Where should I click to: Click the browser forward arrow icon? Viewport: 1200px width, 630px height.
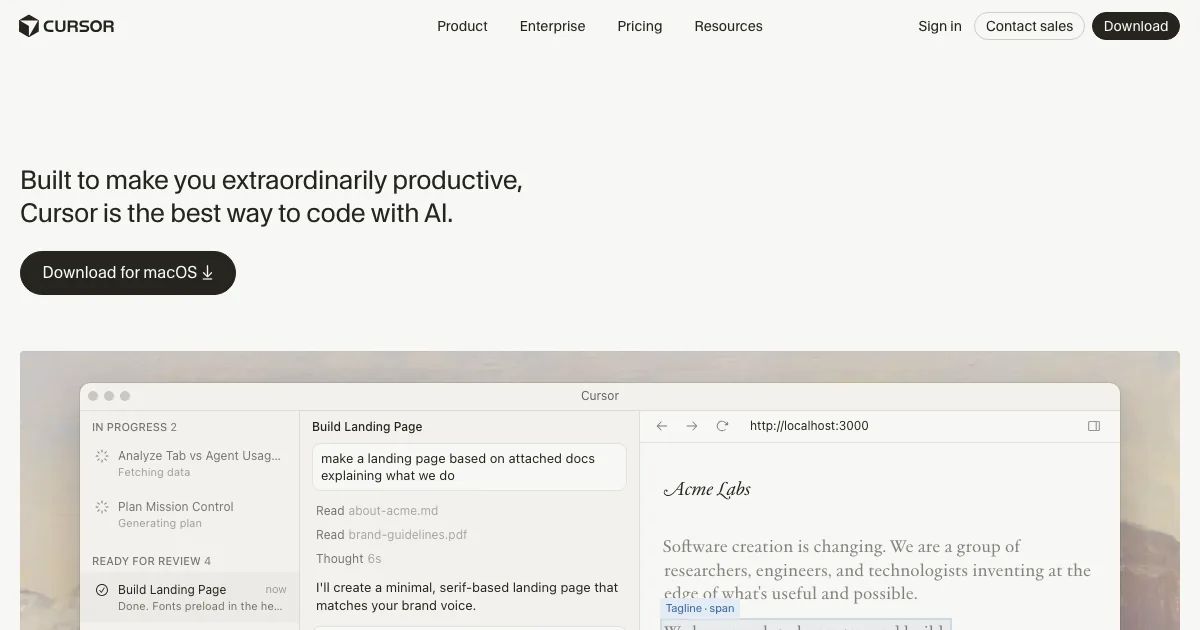pyautogui.click(x=692, y=426)
